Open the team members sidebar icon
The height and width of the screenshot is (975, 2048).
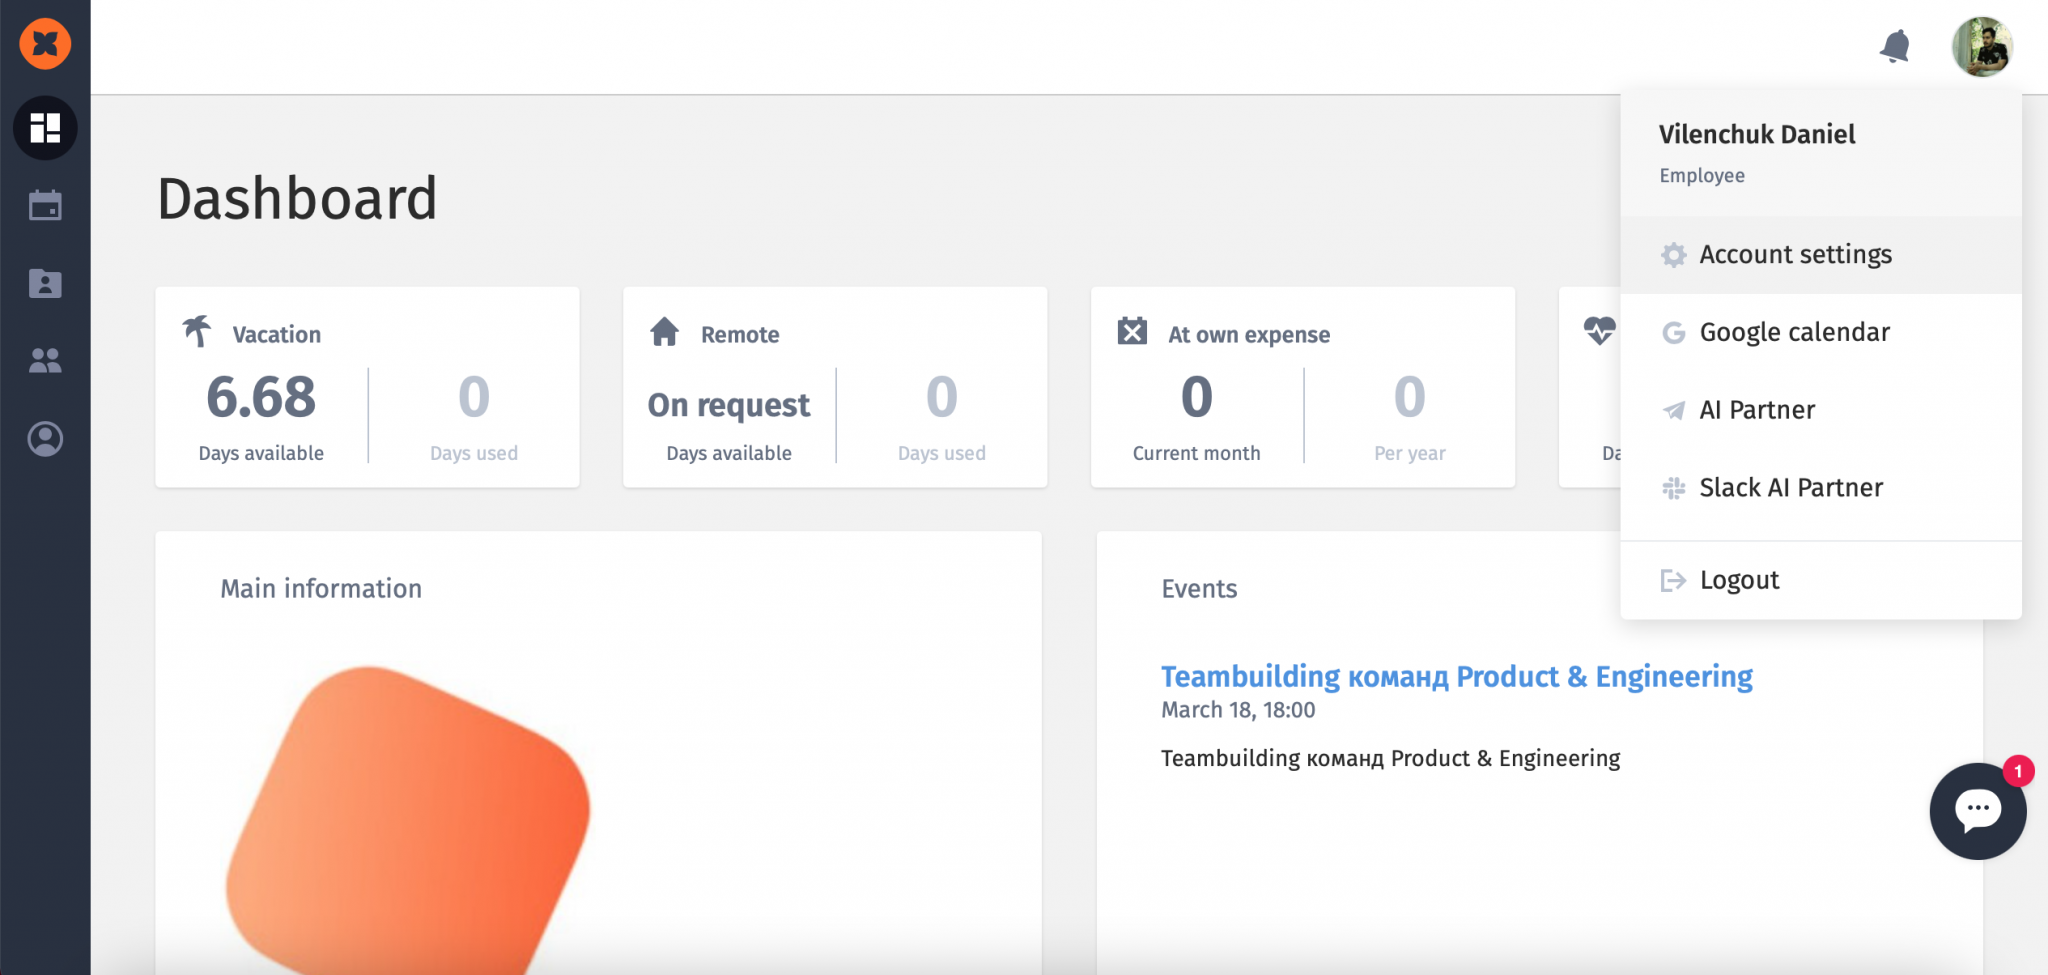(x=45, y=361)
